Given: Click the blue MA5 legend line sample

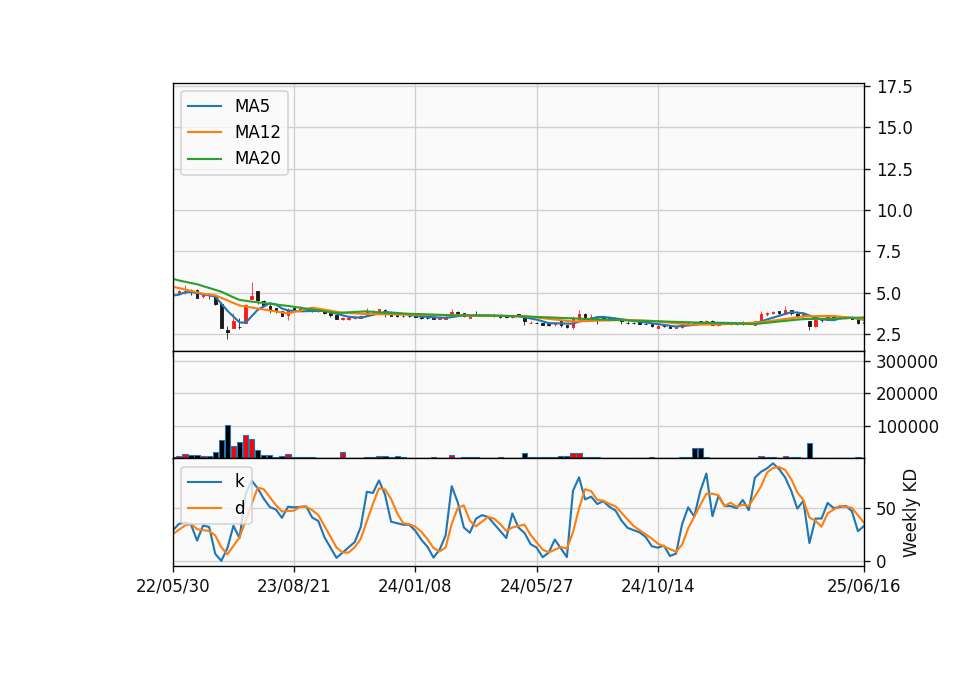Looking at the screenshot, I should tap(204, 107).
